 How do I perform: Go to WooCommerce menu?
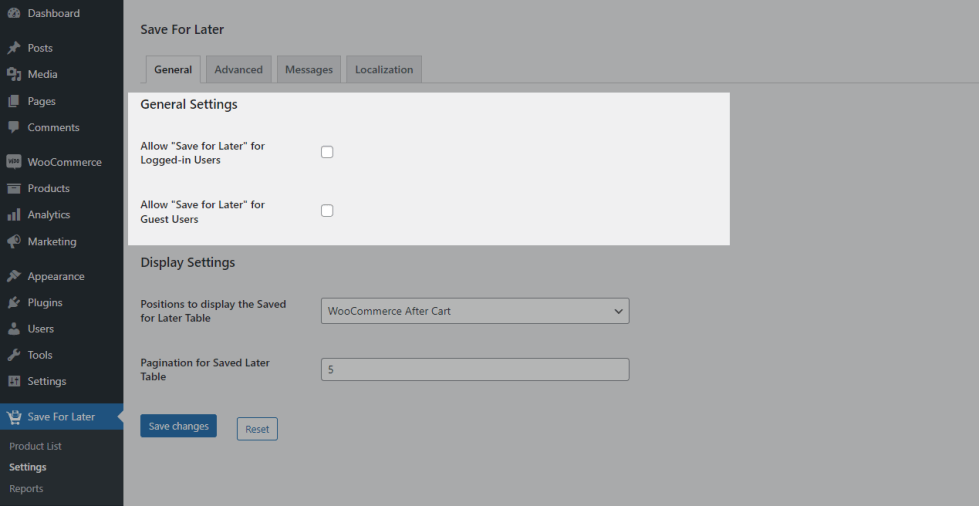click(64, 162)
